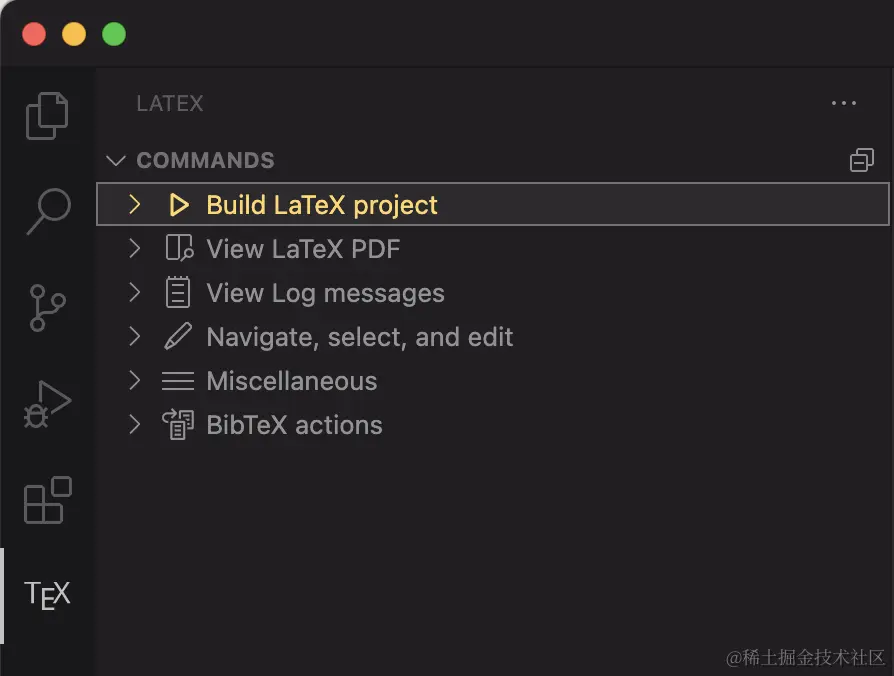894x676 pixels.
Task: Click the BibTeX actions book icon
Action: pyautogui.click(x=179, y=424)
